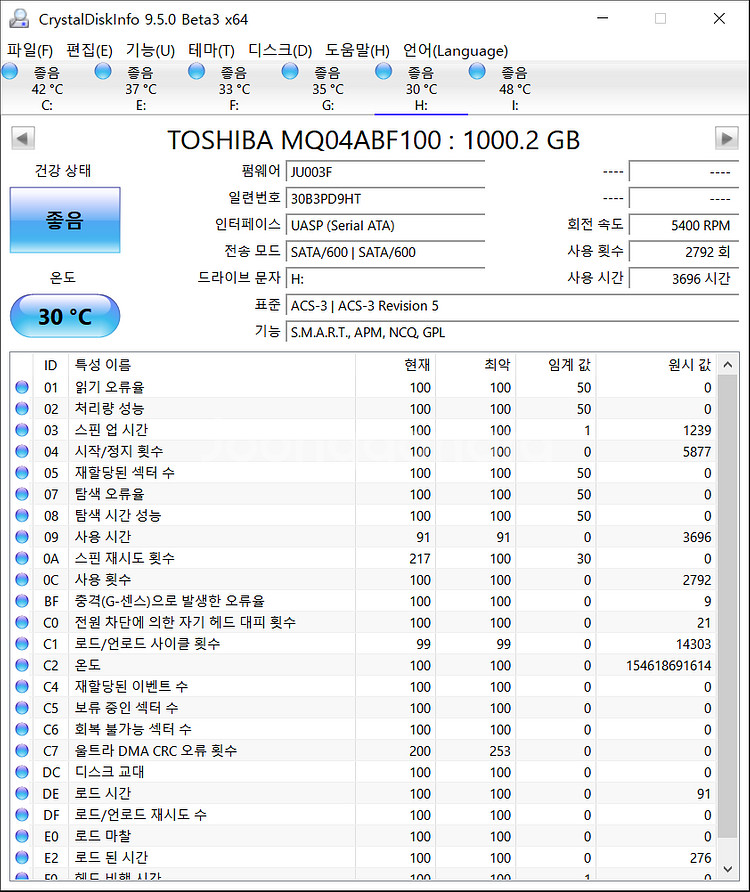Click the standard field ACS-3 Revision 5
The width and height of the screenshot is (750, 892).
[x=512, y=306]
